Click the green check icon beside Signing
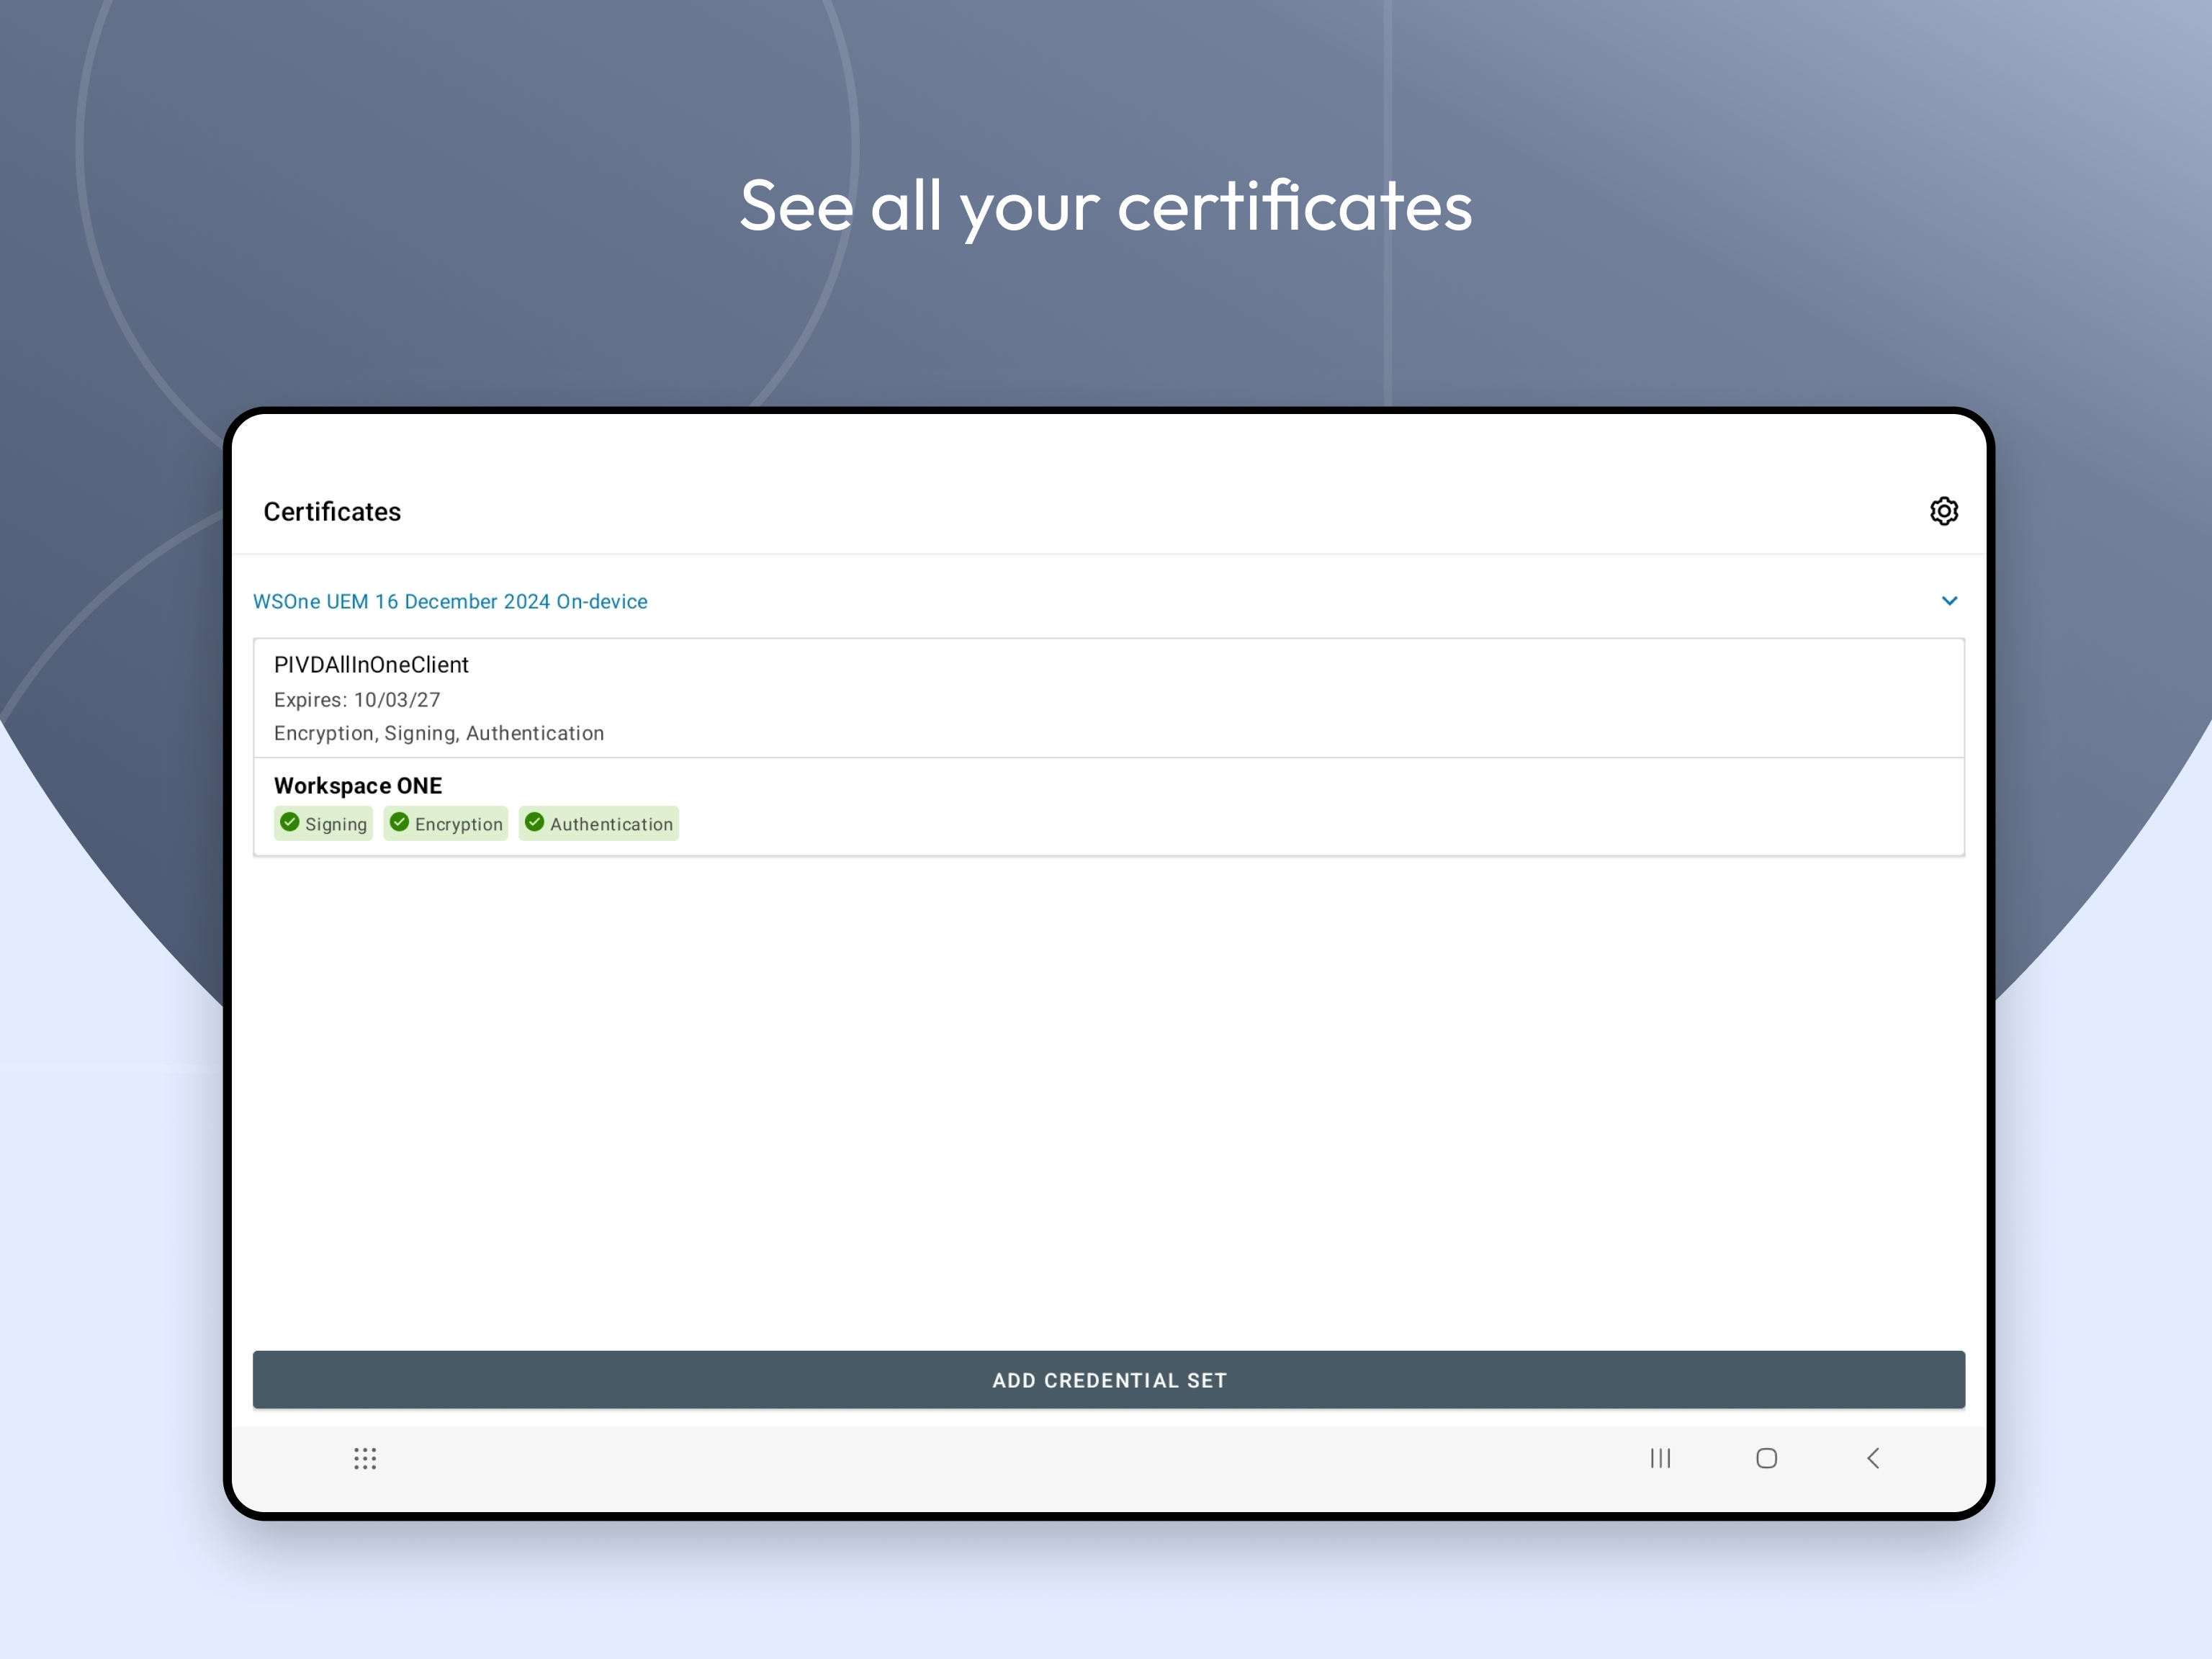This screenshot has height=1659, width=2212. (x=290, y=822)
